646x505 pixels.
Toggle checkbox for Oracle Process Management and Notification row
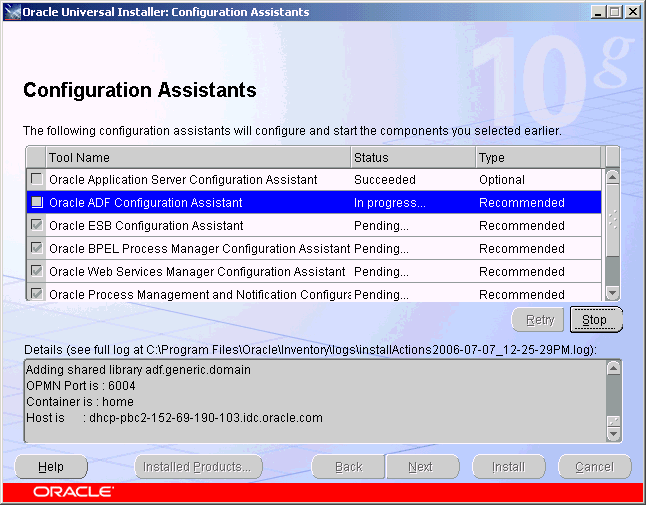tap(37, 294)
